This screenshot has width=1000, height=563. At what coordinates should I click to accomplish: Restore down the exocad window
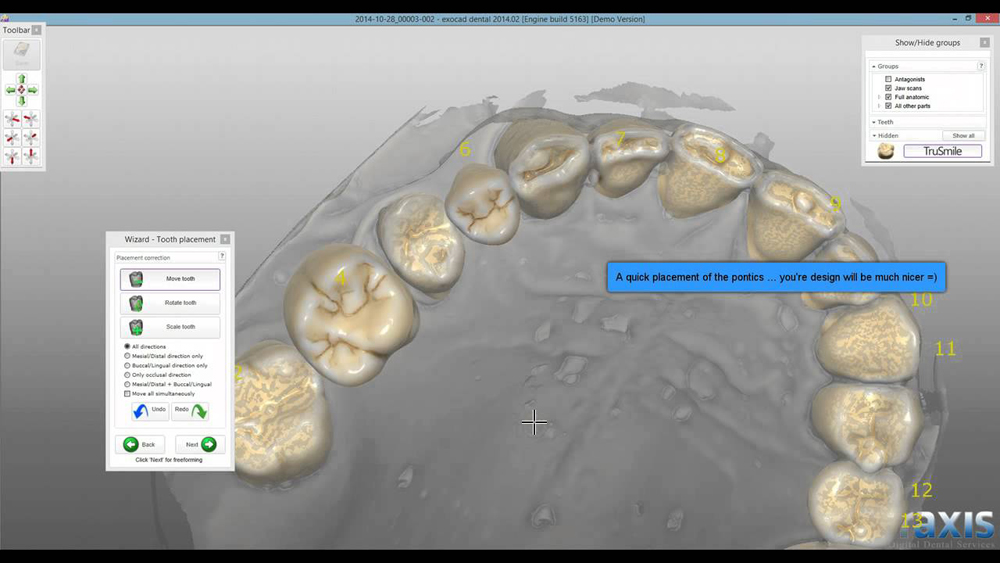968,18
